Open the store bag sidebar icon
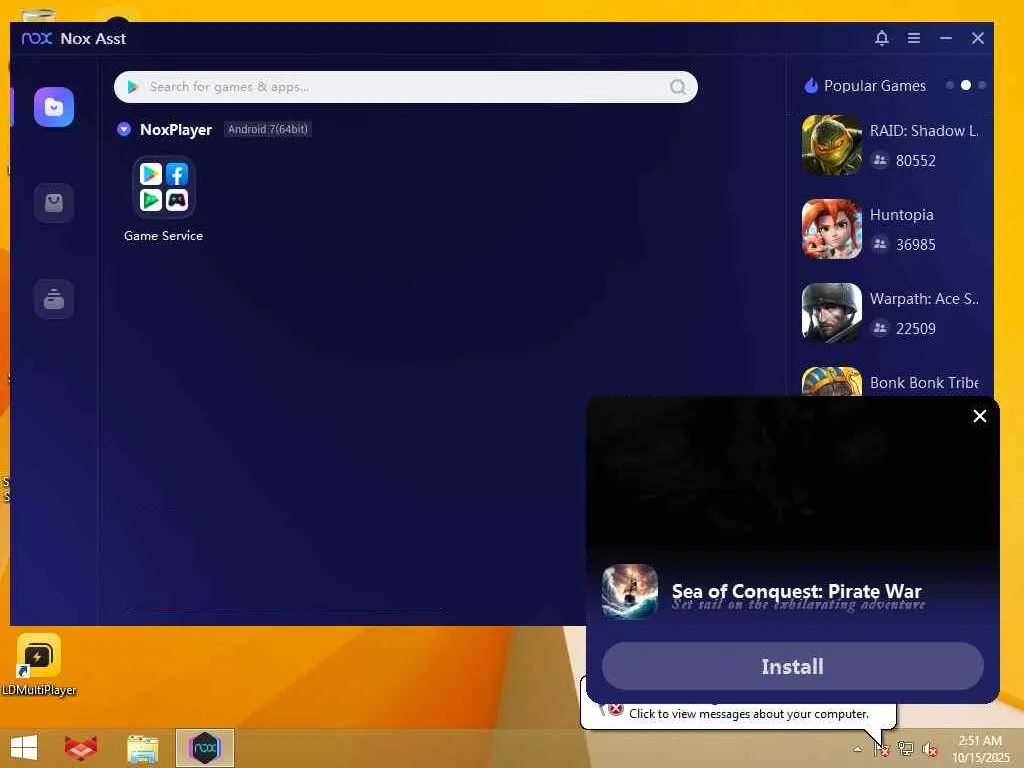This screenshot has height=768, width=1024. point(54,202)
